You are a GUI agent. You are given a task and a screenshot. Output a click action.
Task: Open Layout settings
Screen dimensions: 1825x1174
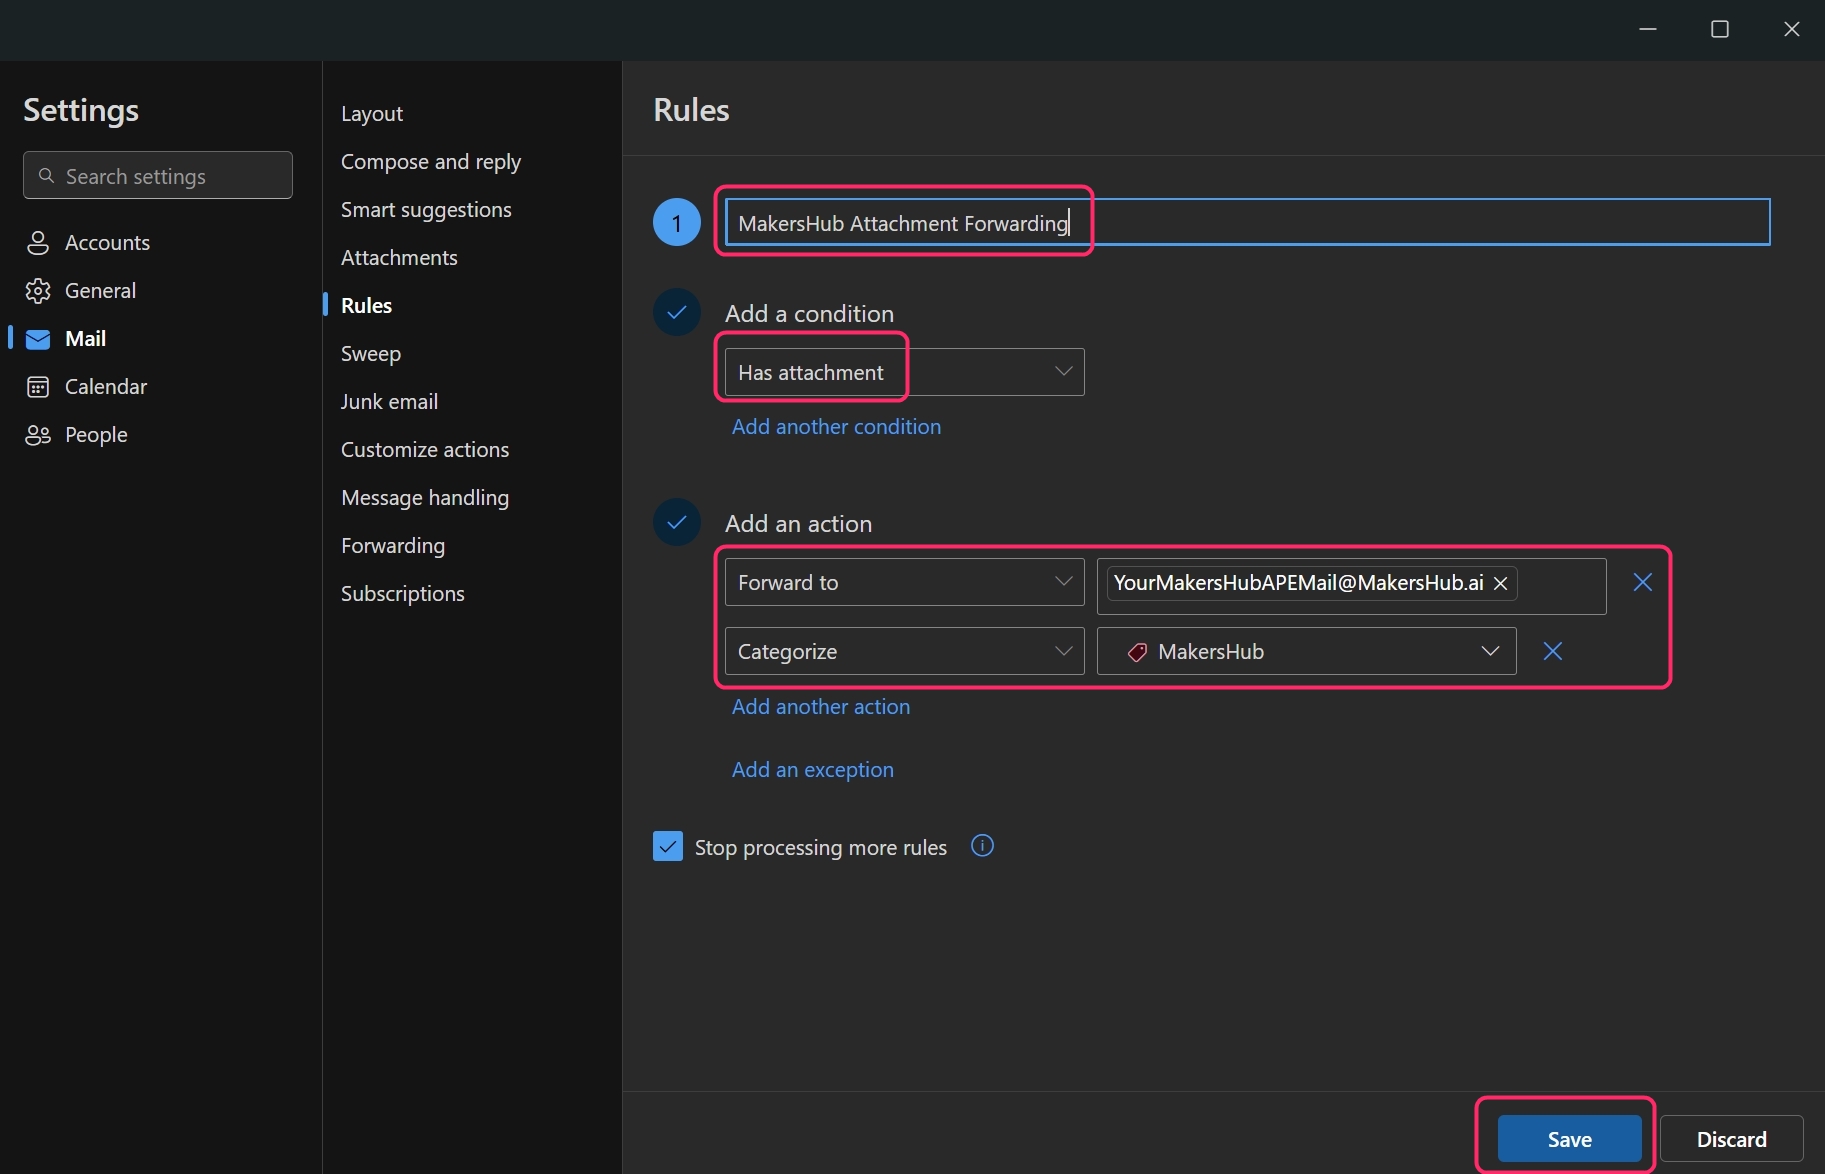(371, 113)
